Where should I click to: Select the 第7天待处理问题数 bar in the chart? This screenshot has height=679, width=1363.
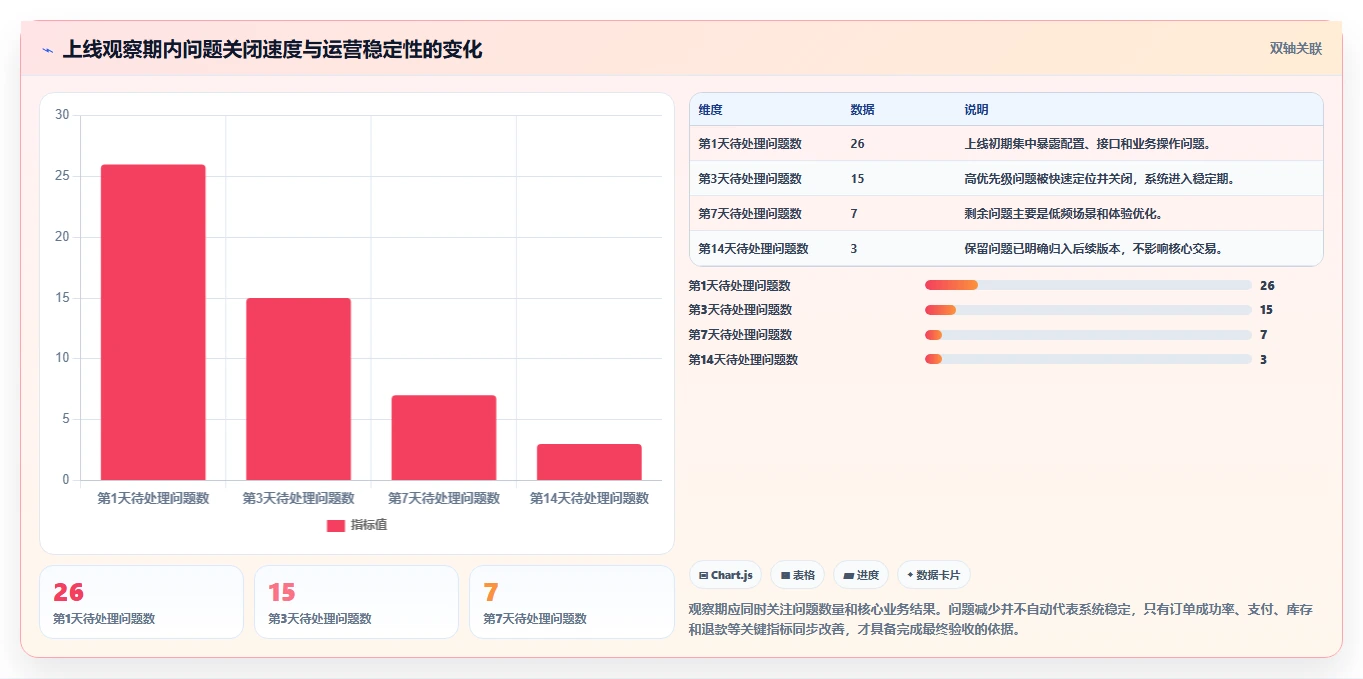click(x=444, y=438)
